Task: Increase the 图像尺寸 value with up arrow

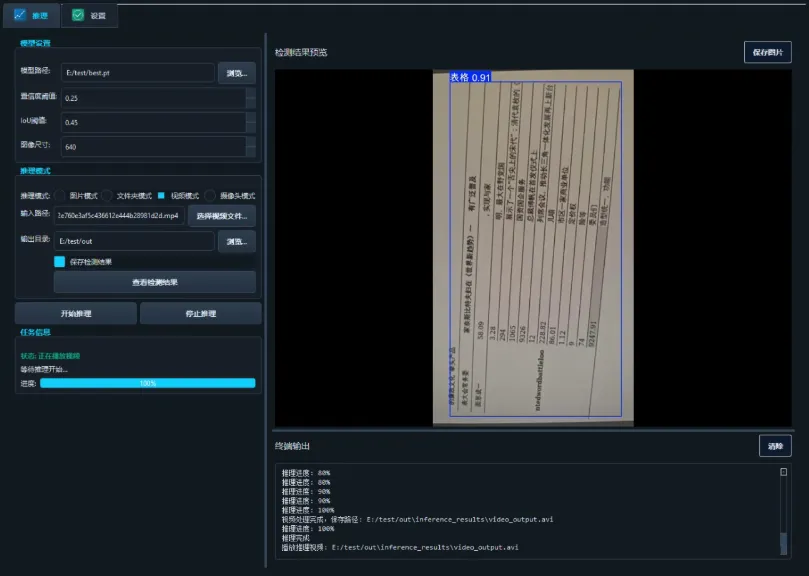Action: point(251,142)
